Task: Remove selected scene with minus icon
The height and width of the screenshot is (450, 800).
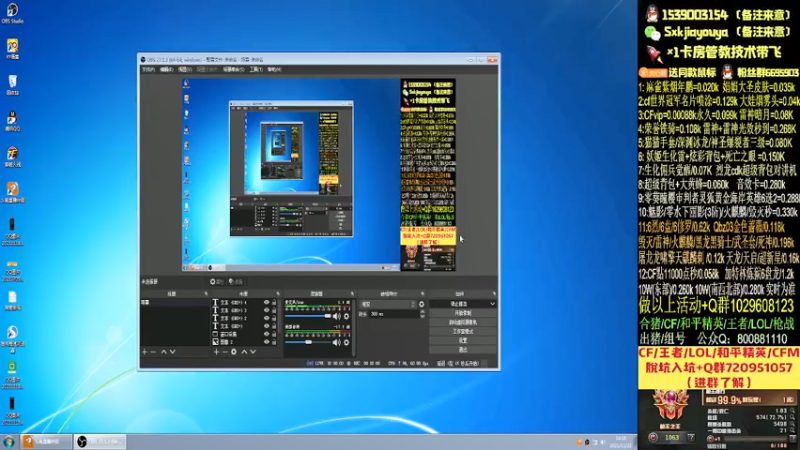Action: [154, 352]
